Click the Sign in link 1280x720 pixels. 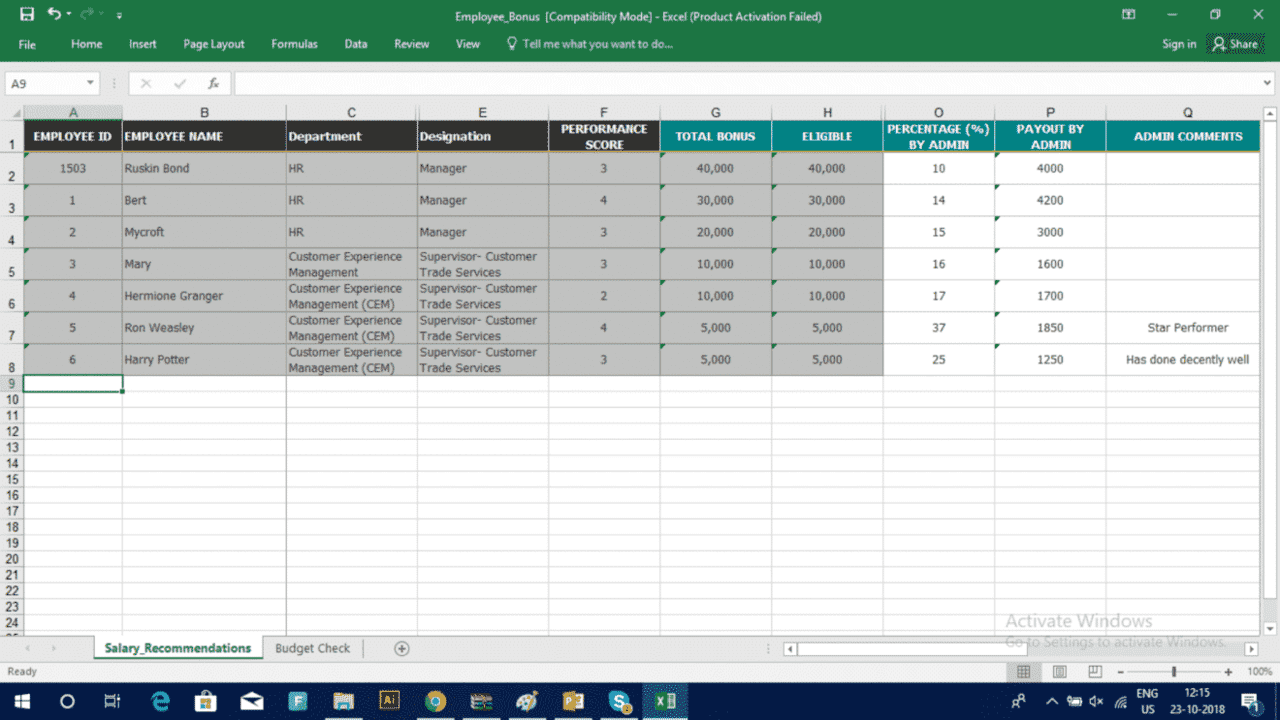(x=1179, y=44)
